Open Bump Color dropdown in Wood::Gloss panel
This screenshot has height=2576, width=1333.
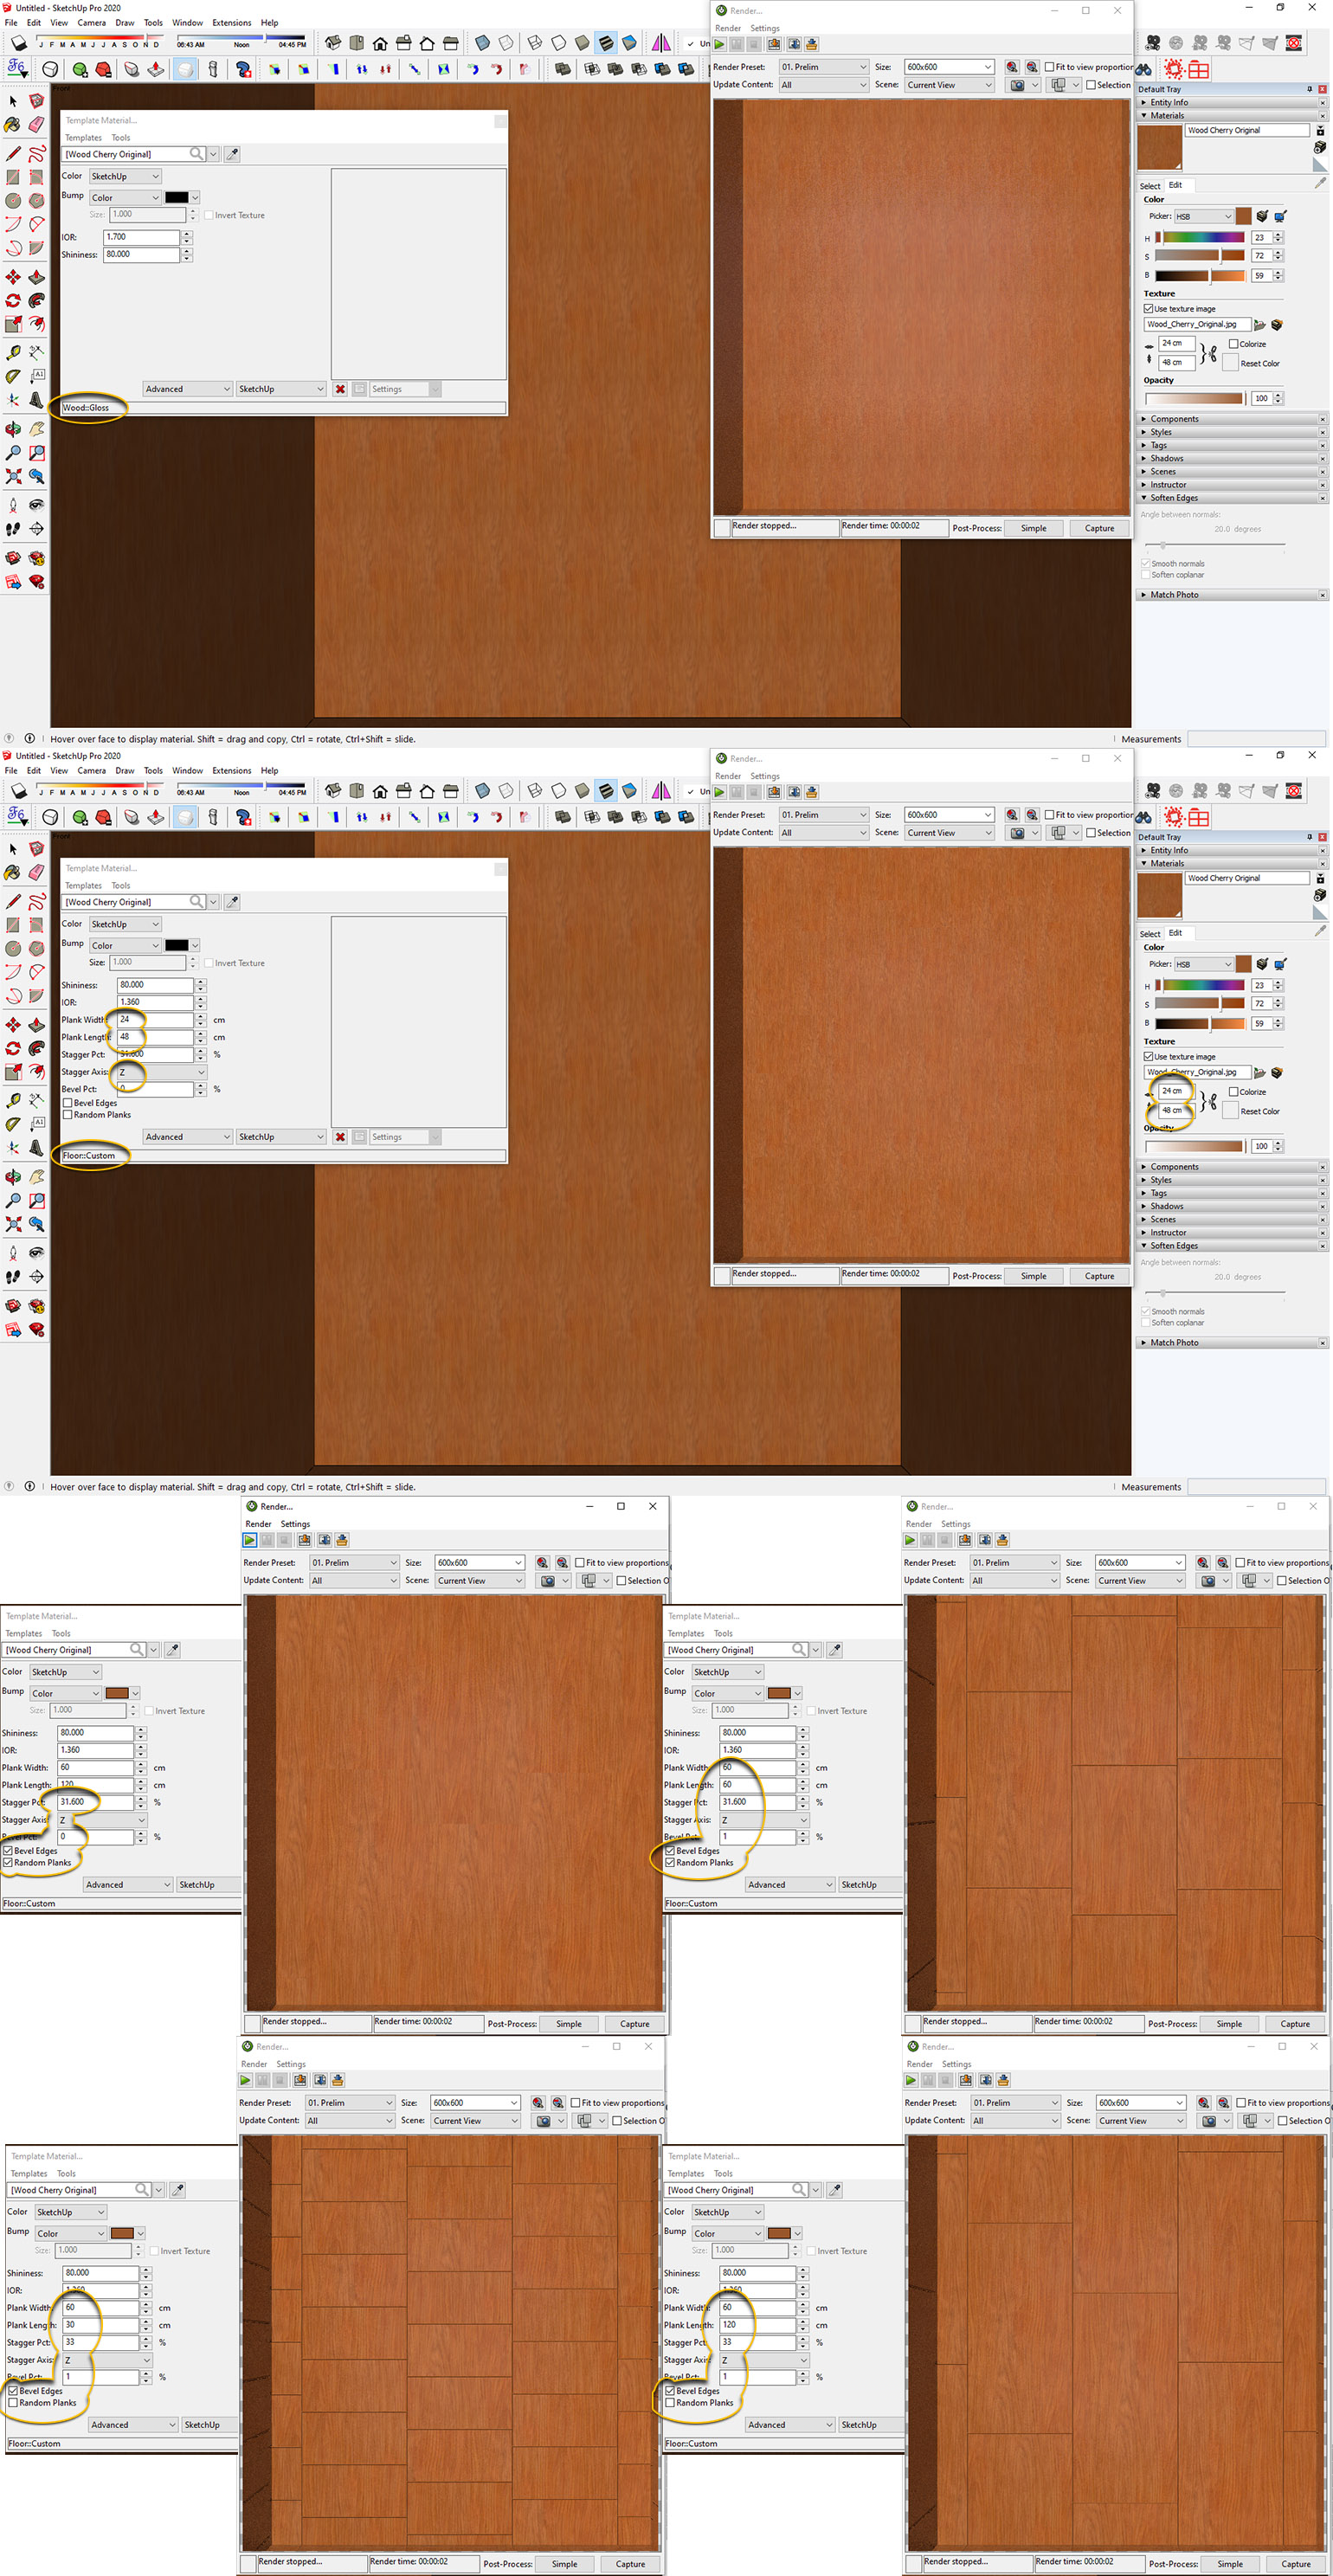point(125,198)
